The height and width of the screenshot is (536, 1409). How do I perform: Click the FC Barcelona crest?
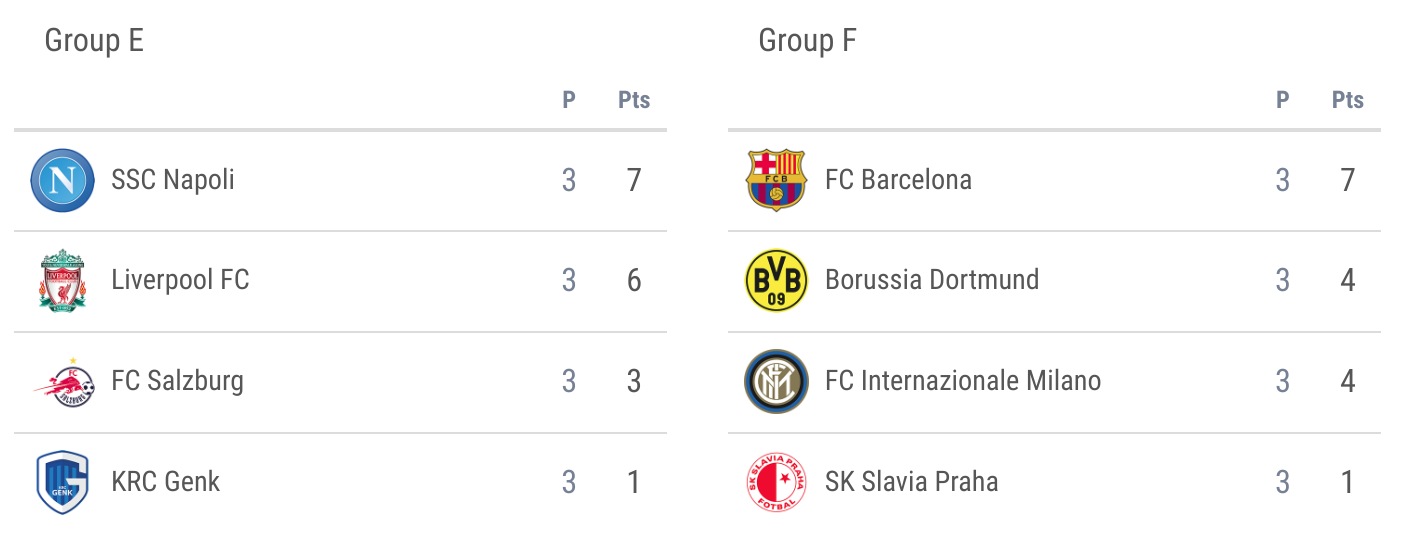[776, 181]
